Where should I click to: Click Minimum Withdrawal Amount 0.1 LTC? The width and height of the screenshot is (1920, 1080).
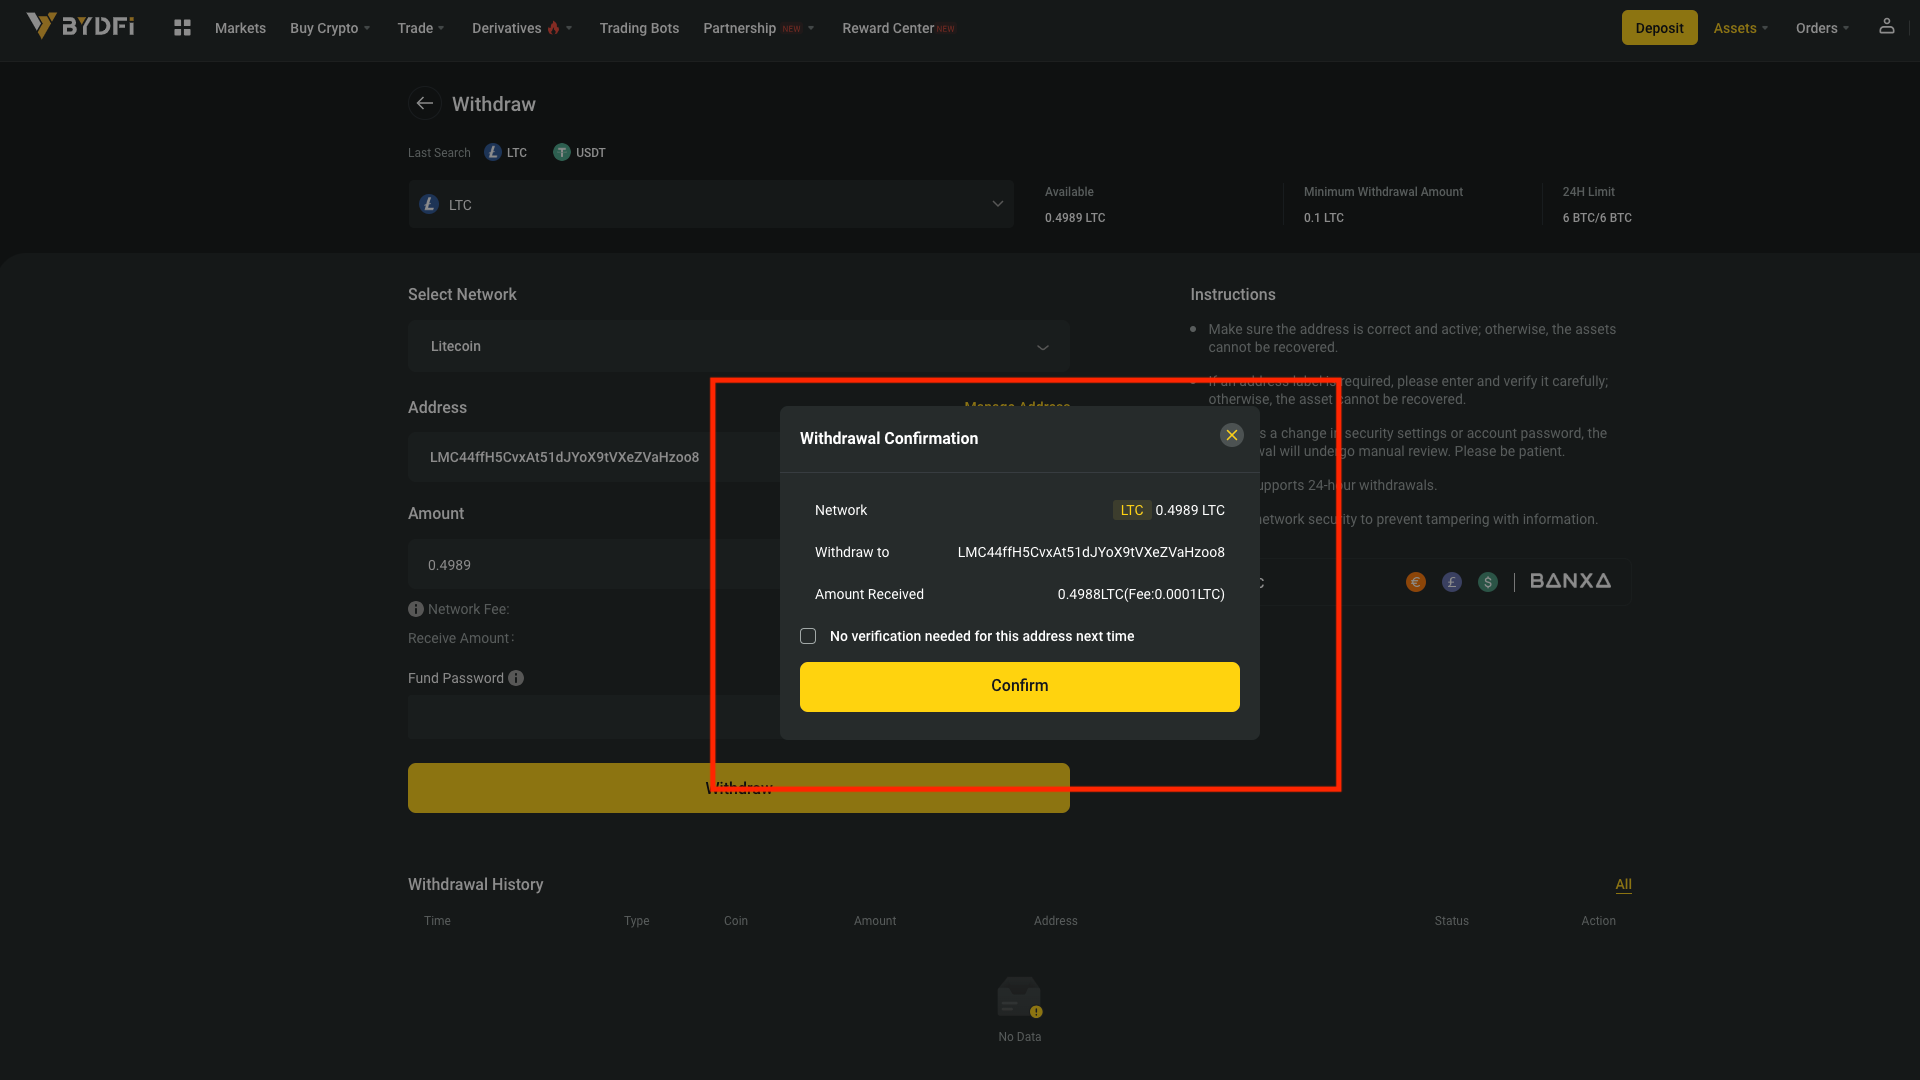1324,217
